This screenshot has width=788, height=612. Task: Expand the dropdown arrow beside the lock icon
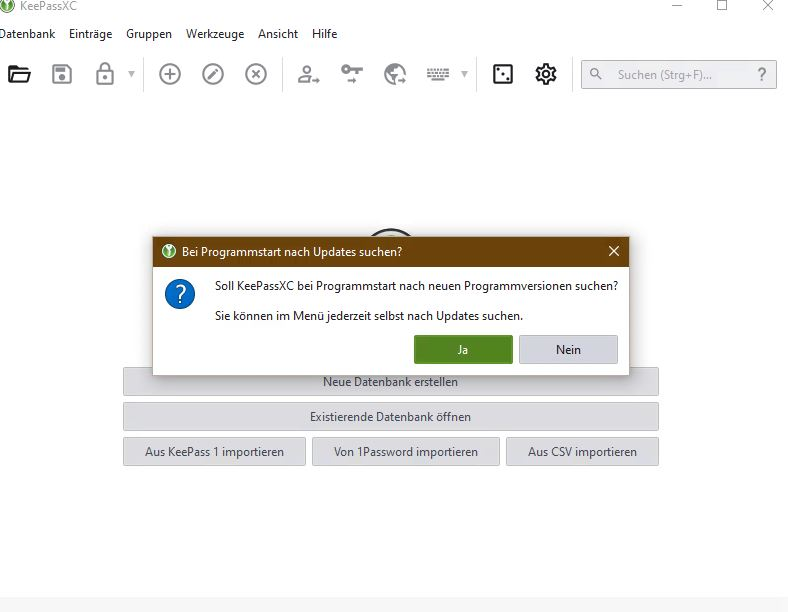click(131, 74)
